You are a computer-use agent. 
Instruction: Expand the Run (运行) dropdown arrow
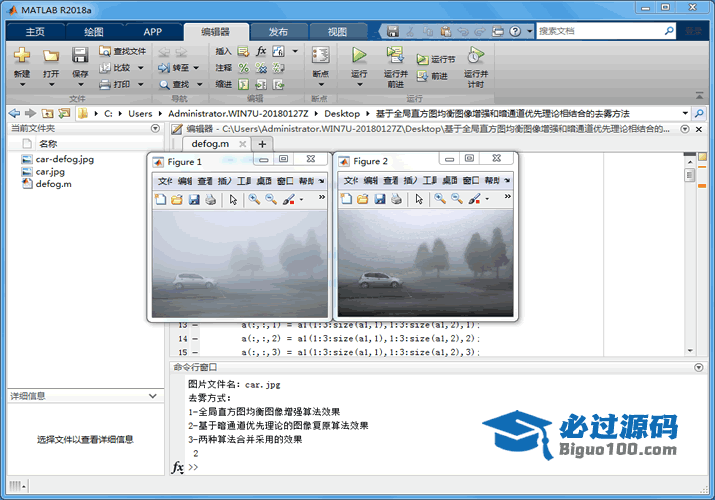tap(359, 84)
